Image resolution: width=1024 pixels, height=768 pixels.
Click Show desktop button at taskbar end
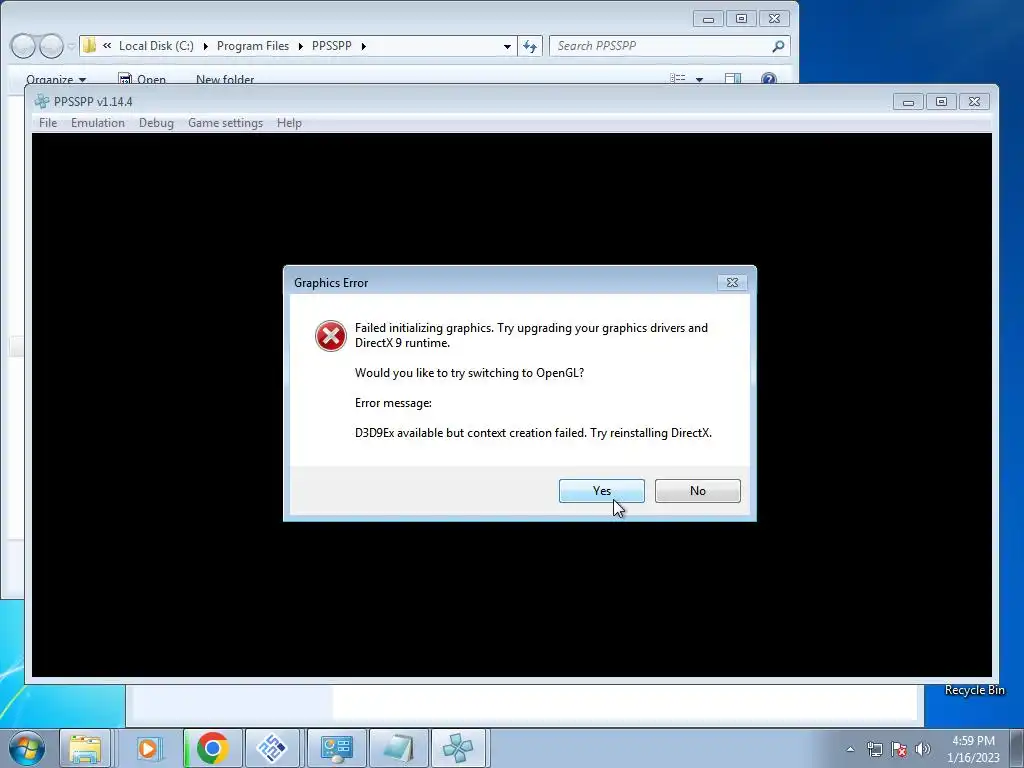point(1016,748)
